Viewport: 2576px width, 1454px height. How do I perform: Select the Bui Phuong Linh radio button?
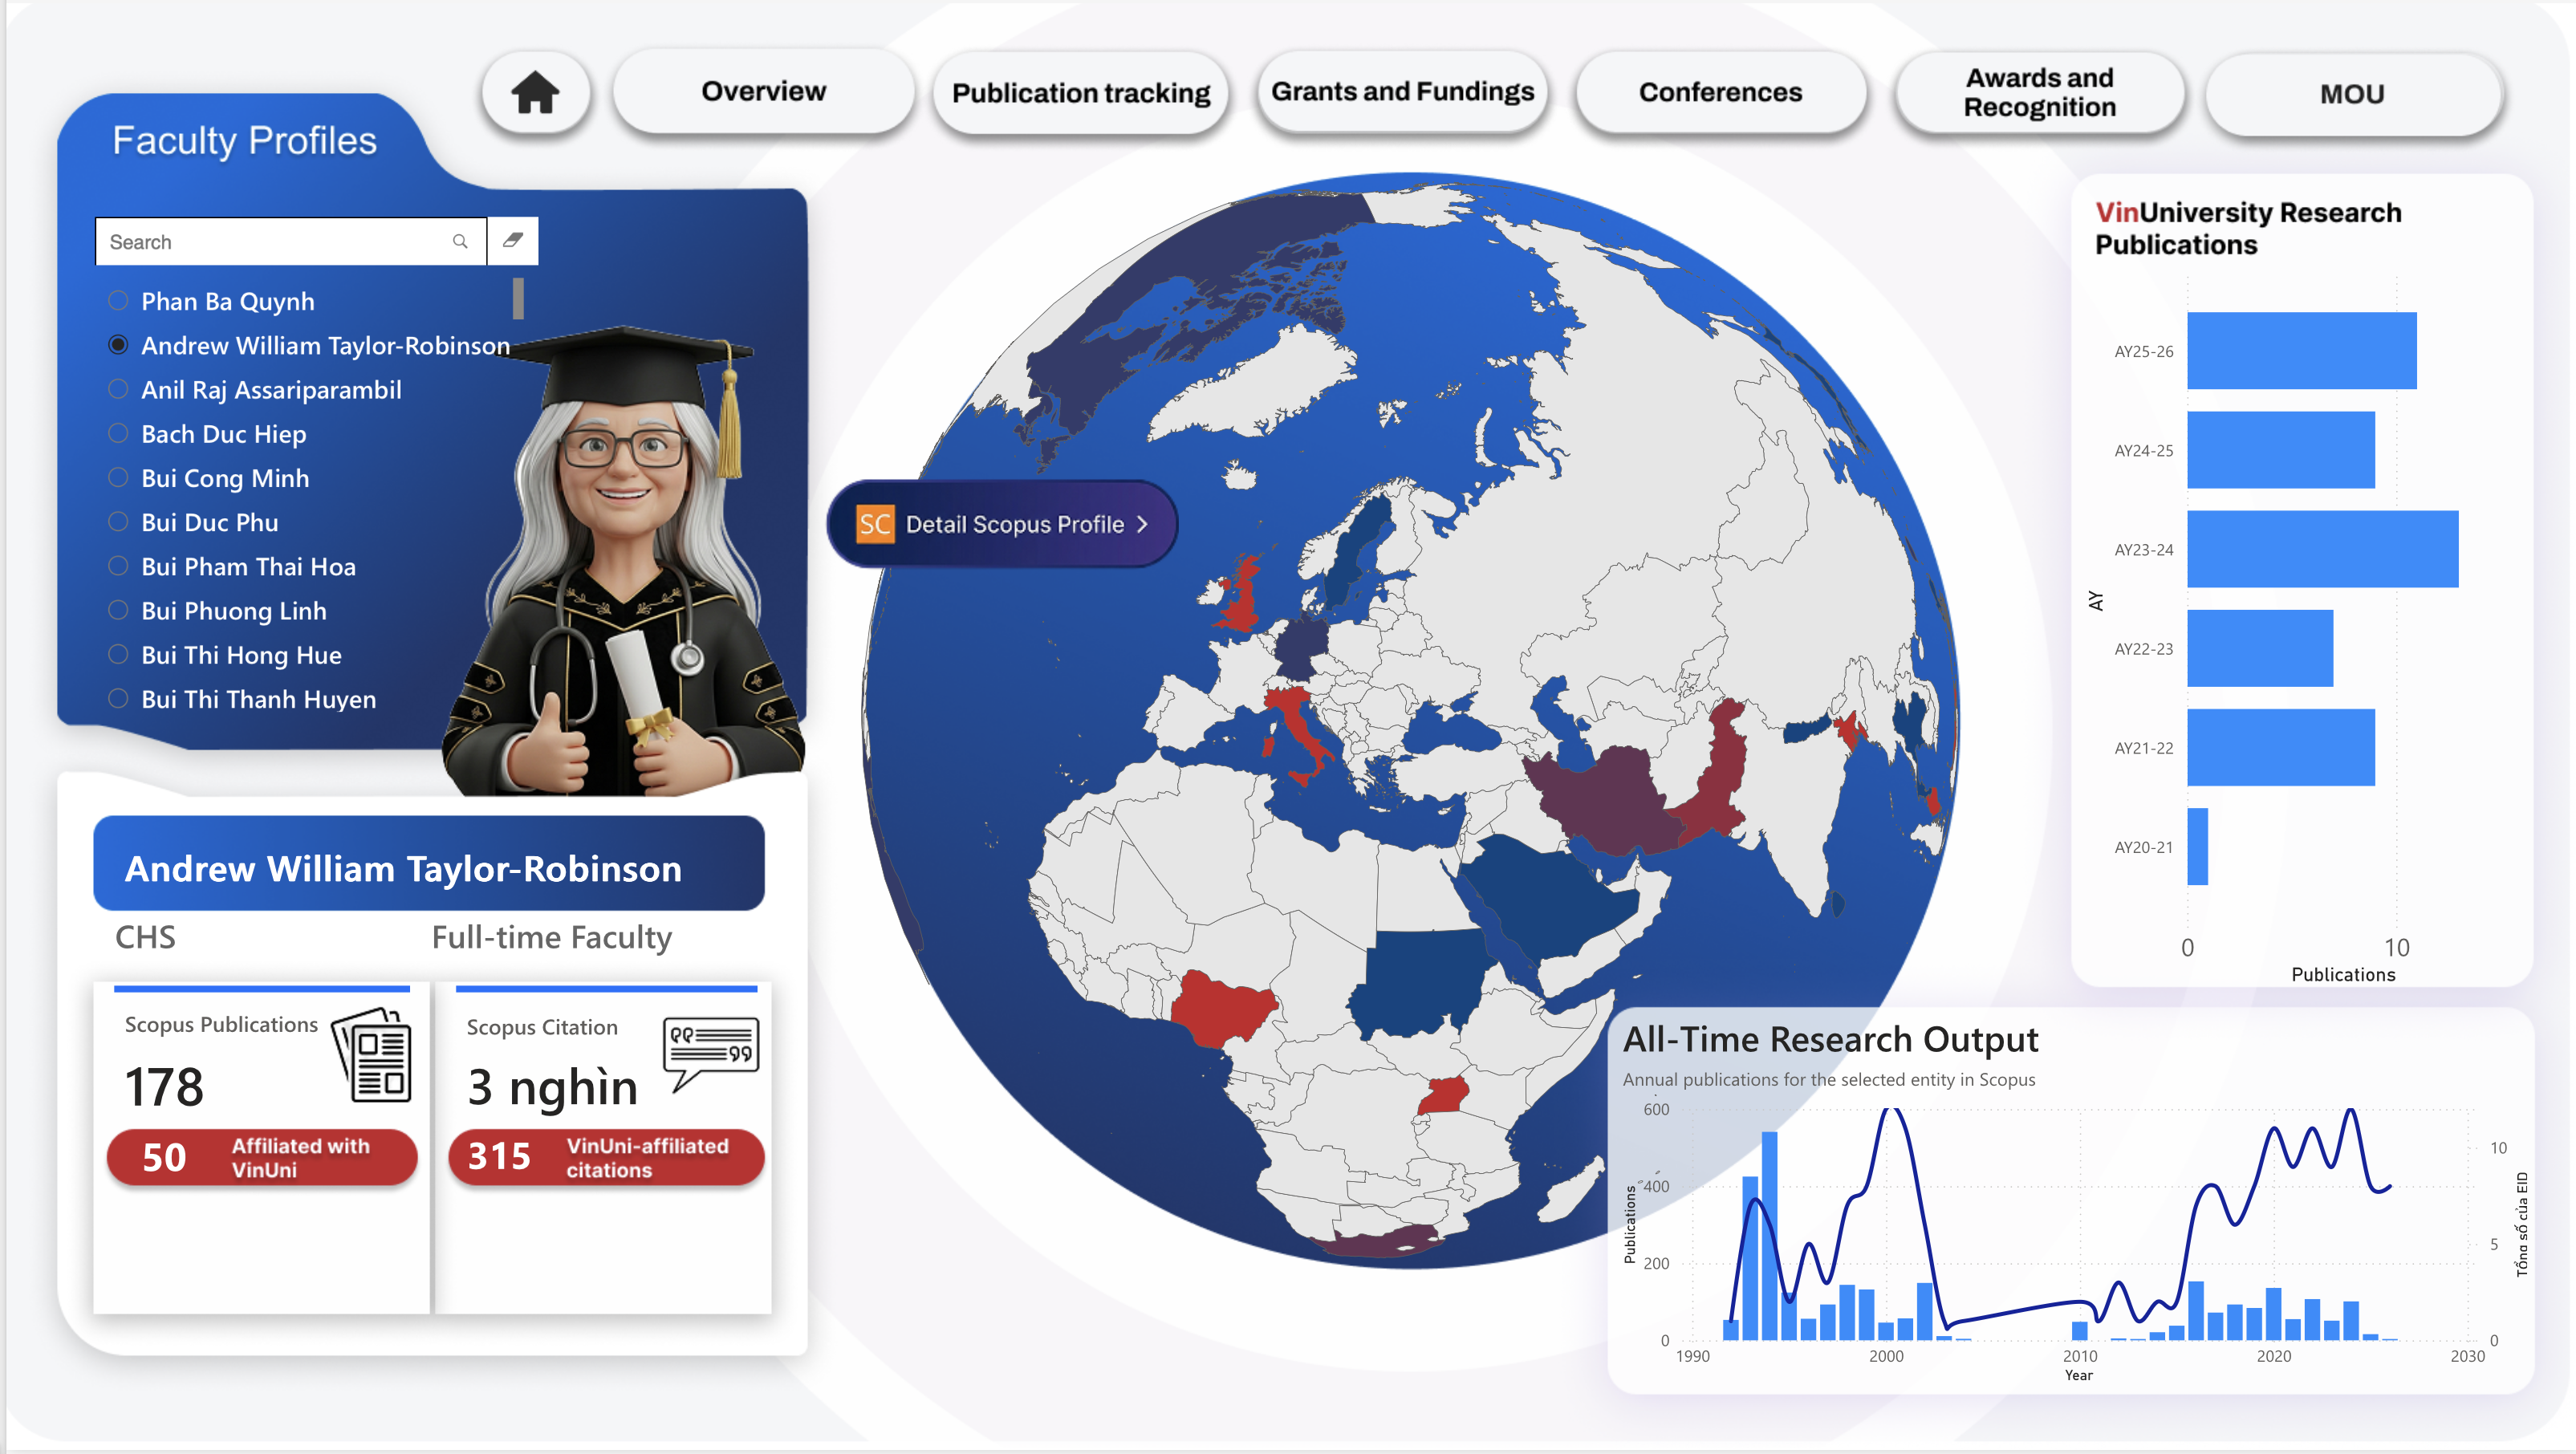pos(118,610)
